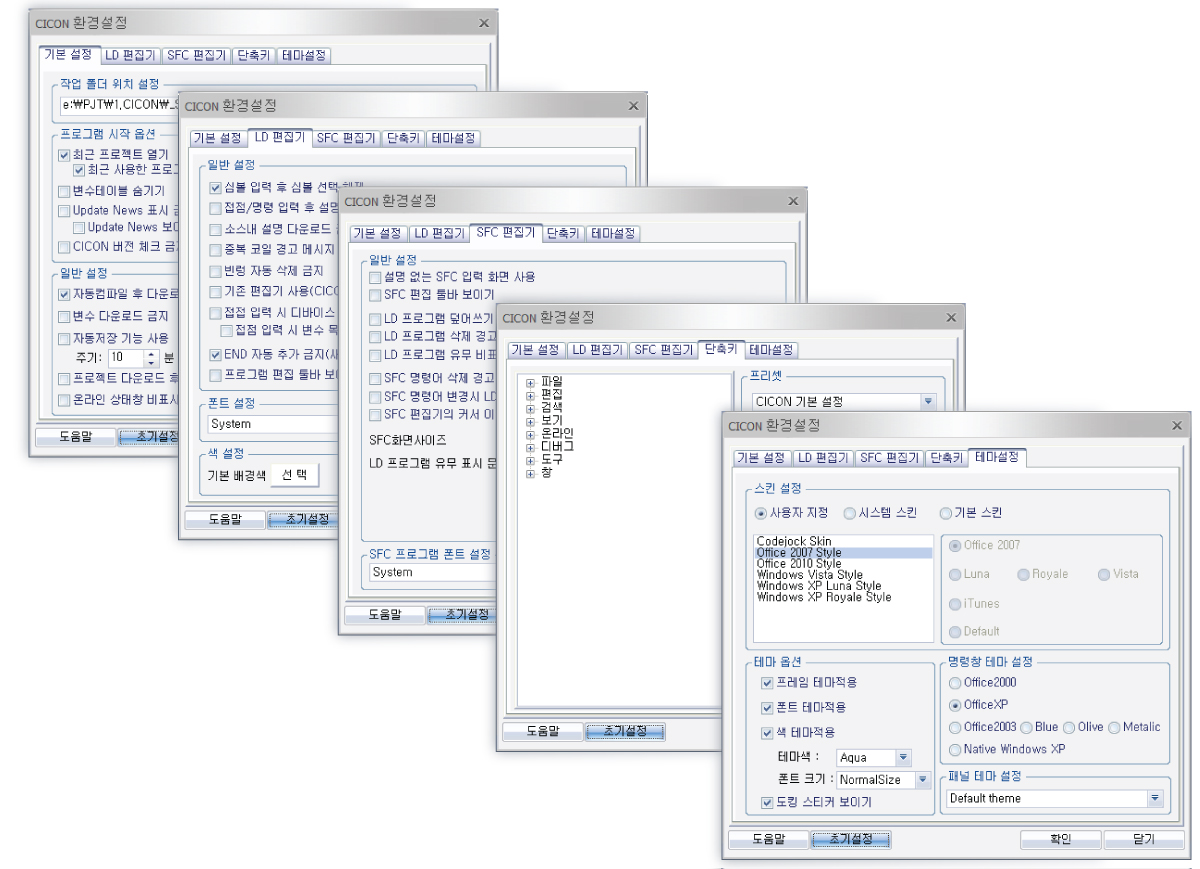
Task: Enable 자동저장 기능 사용 checkbox
Action: pos(64,338)
